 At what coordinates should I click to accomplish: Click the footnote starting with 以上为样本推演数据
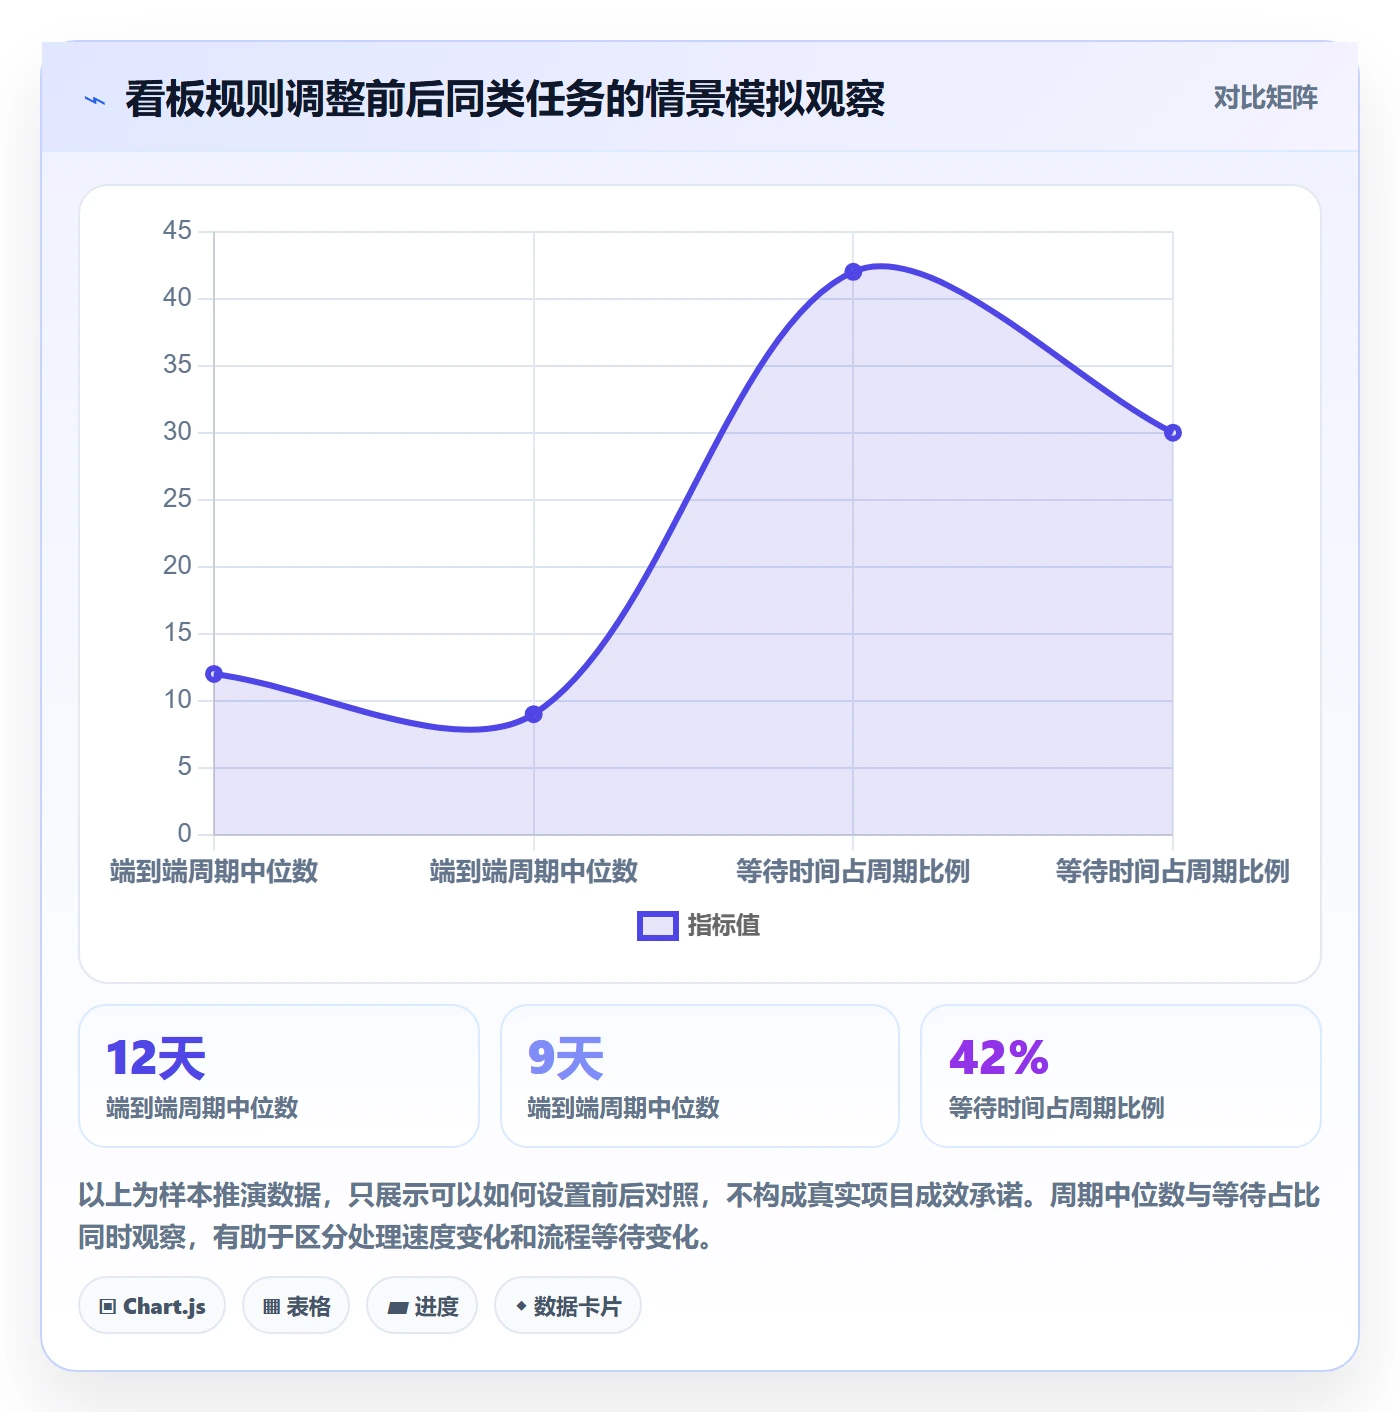700,1216
